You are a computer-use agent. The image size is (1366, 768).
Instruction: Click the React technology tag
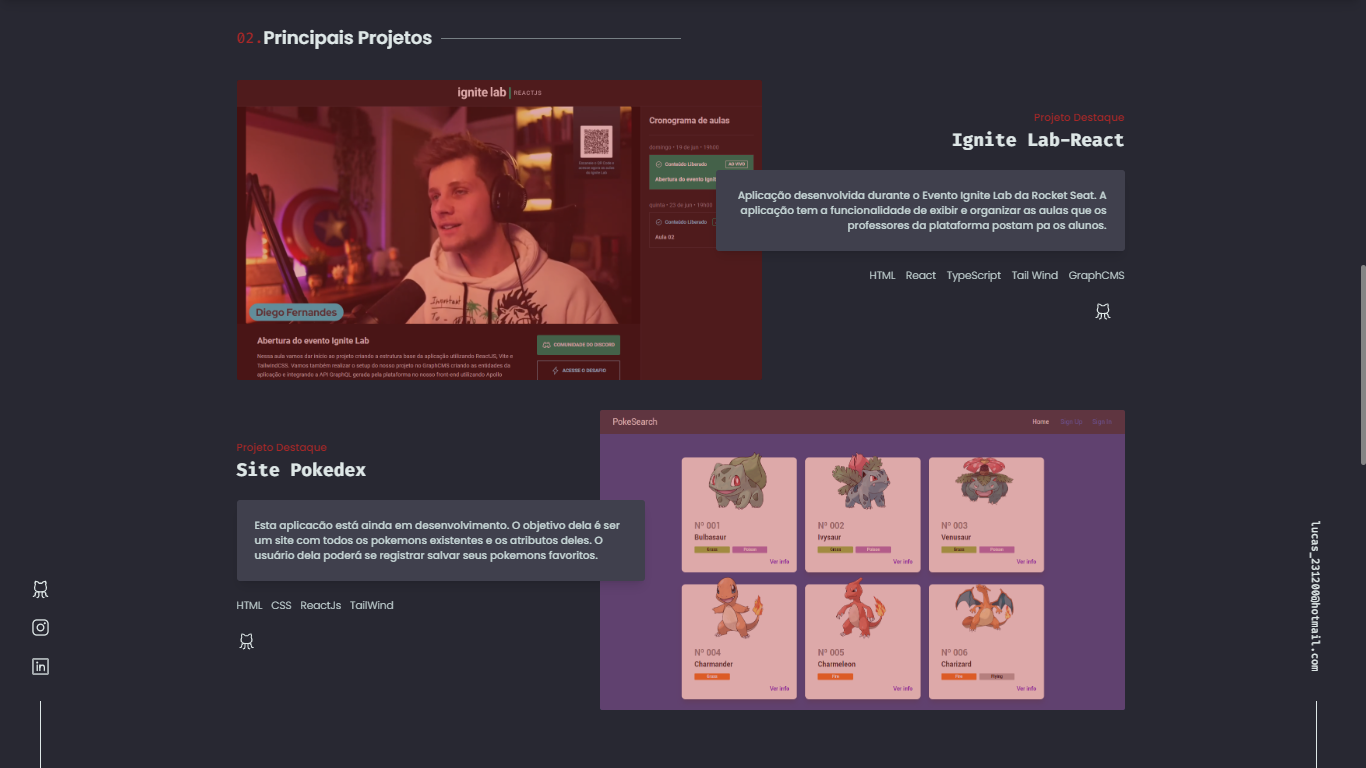point(921,275)
